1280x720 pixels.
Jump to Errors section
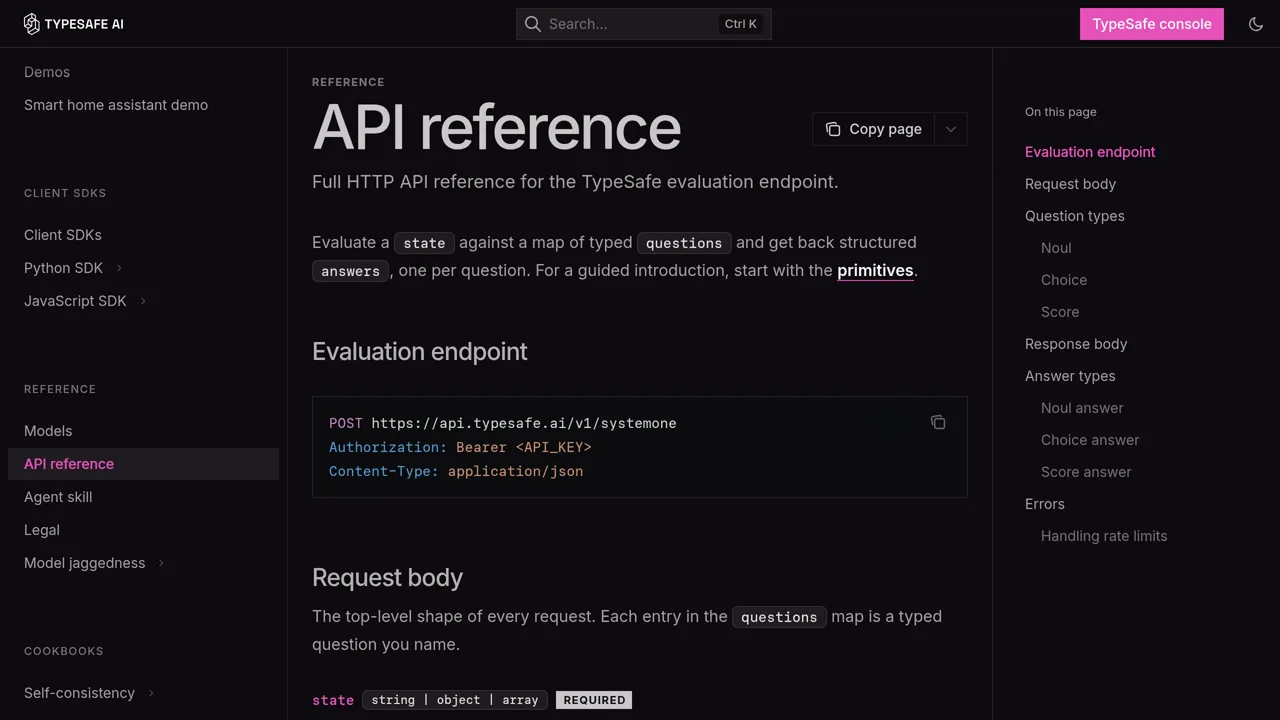pos(1045,504)
